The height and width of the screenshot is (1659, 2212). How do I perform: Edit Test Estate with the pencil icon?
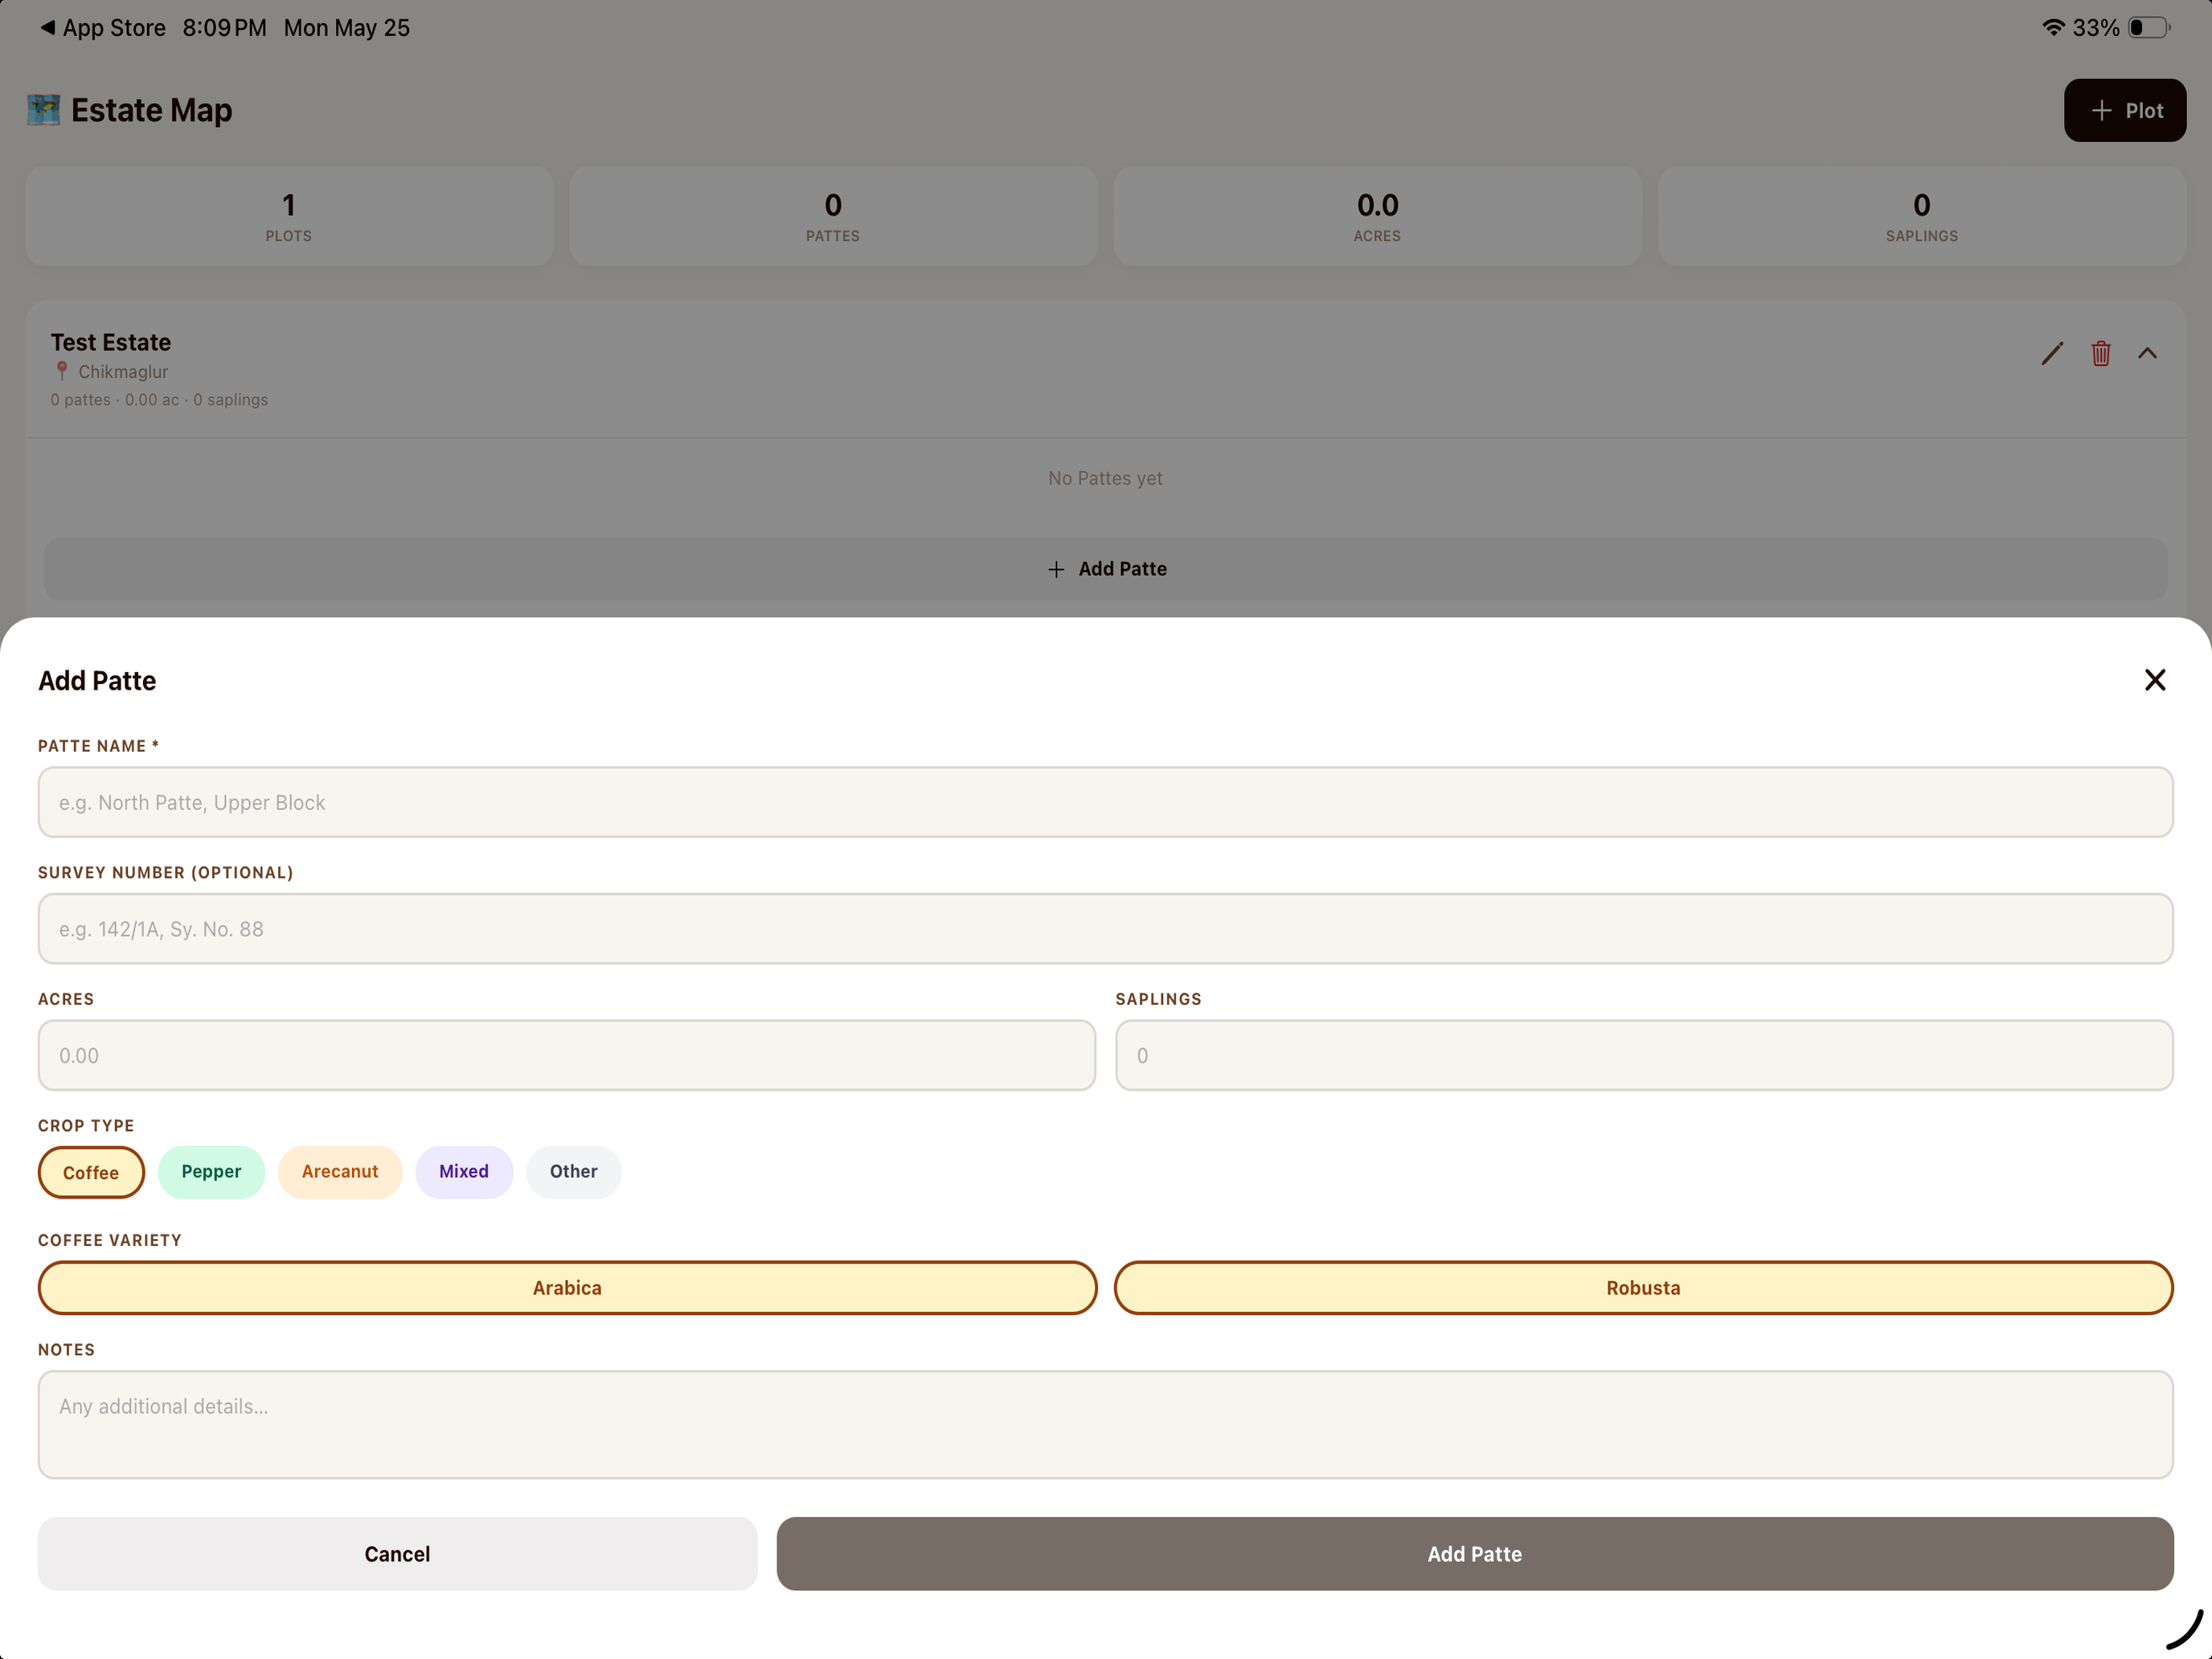click(2052, 353)
